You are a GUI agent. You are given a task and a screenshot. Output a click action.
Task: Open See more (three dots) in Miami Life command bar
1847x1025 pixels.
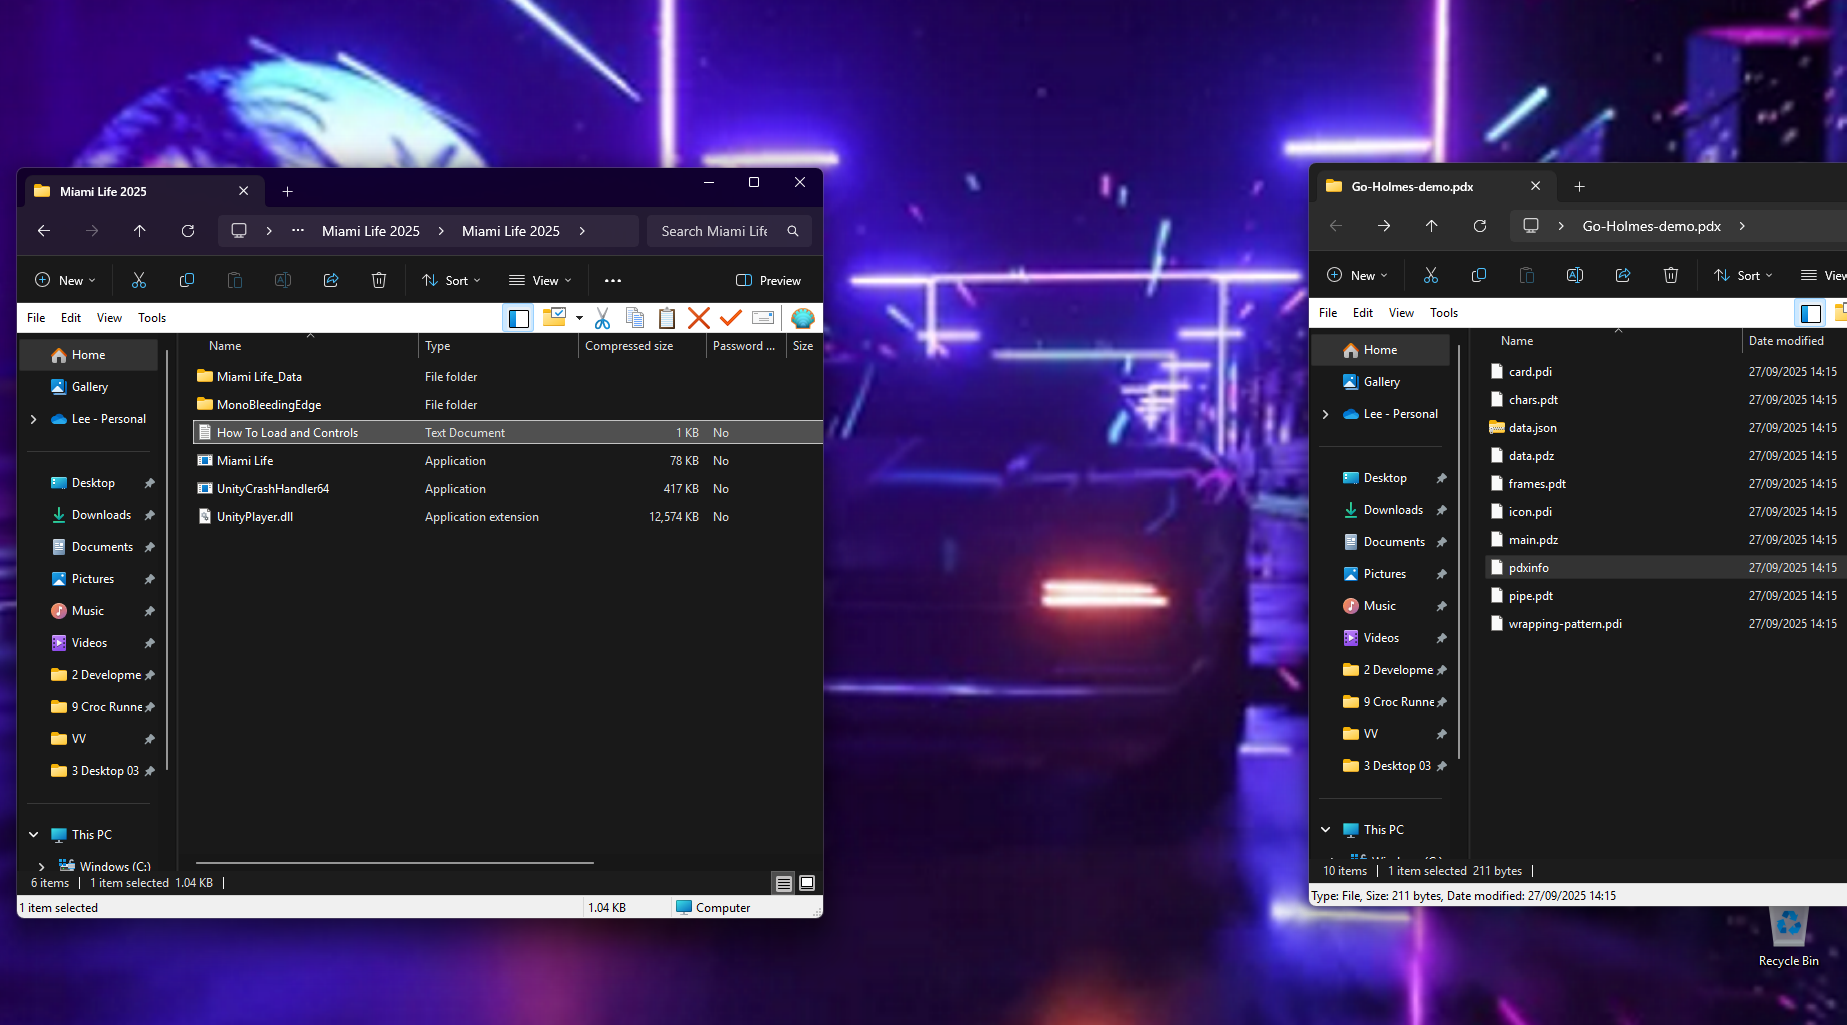(x=613, y=280)
